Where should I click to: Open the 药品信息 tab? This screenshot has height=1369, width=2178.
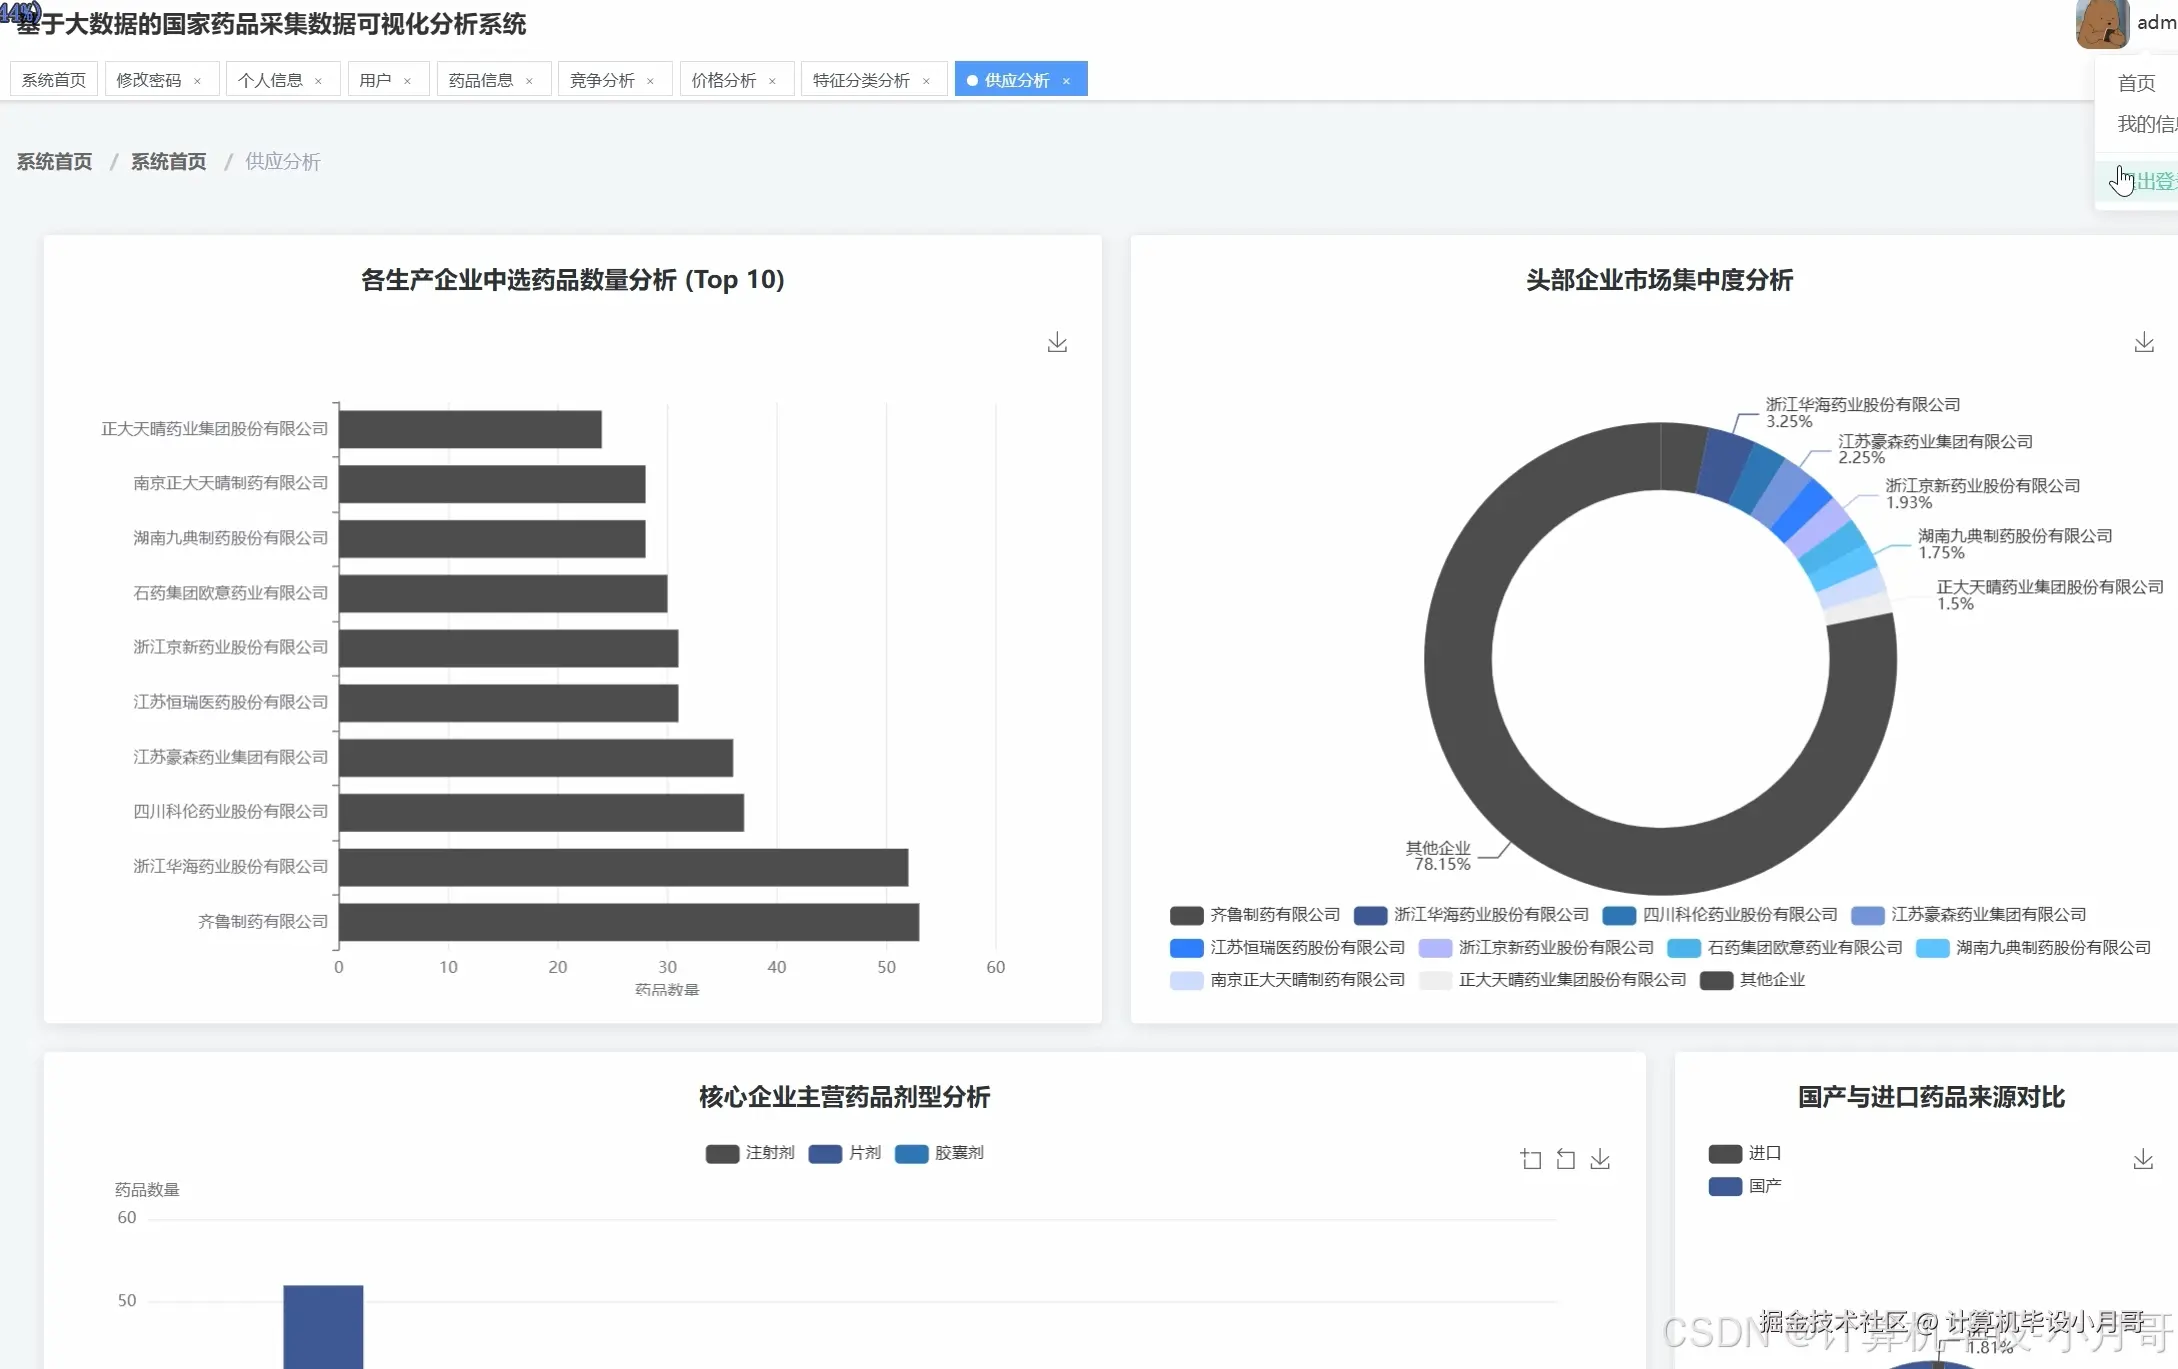pyautogui.click(x=481, y=80)
